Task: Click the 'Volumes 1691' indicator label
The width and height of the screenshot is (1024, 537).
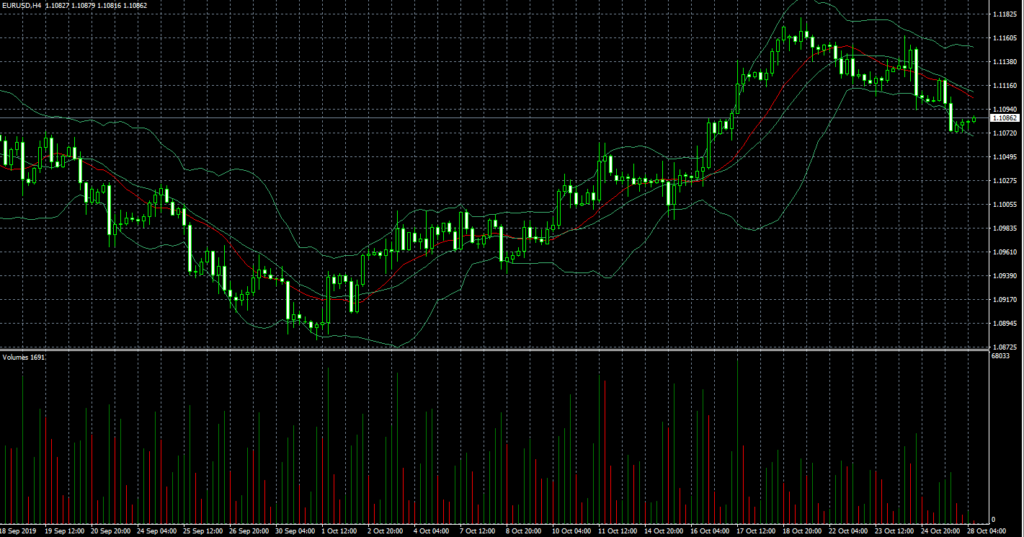Action: pyautogui.click(x=24, y=357)
